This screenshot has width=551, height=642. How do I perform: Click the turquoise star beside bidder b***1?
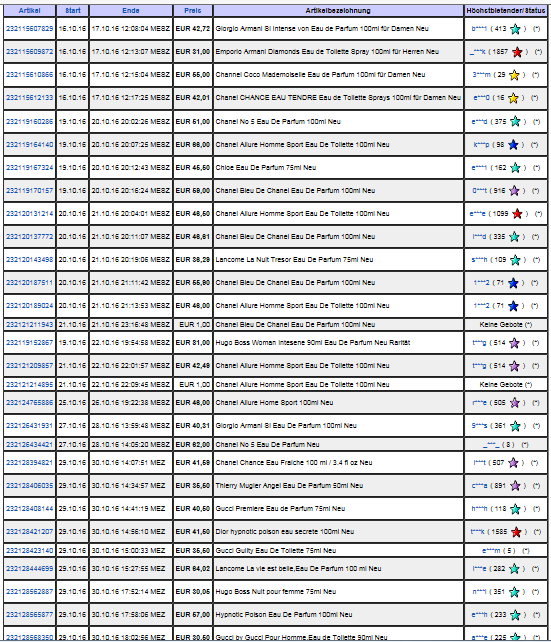515,29
